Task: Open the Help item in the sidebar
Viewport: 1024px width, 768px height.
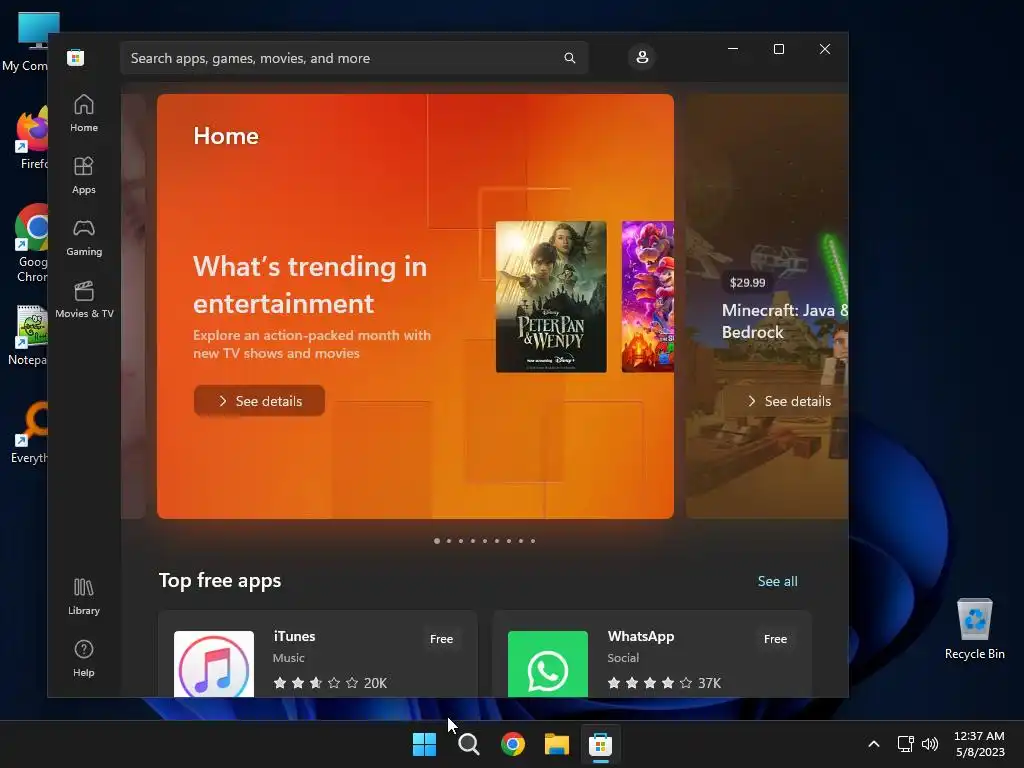Action: click(x=84, y=658)
